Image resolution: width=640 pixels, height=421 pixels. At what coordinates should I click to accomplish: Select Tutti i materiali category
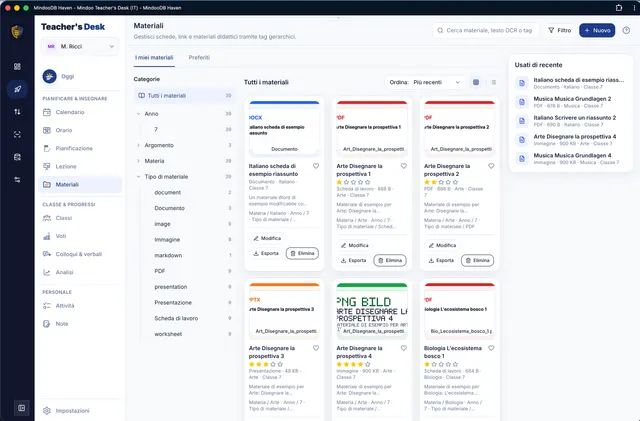point(184,96)
